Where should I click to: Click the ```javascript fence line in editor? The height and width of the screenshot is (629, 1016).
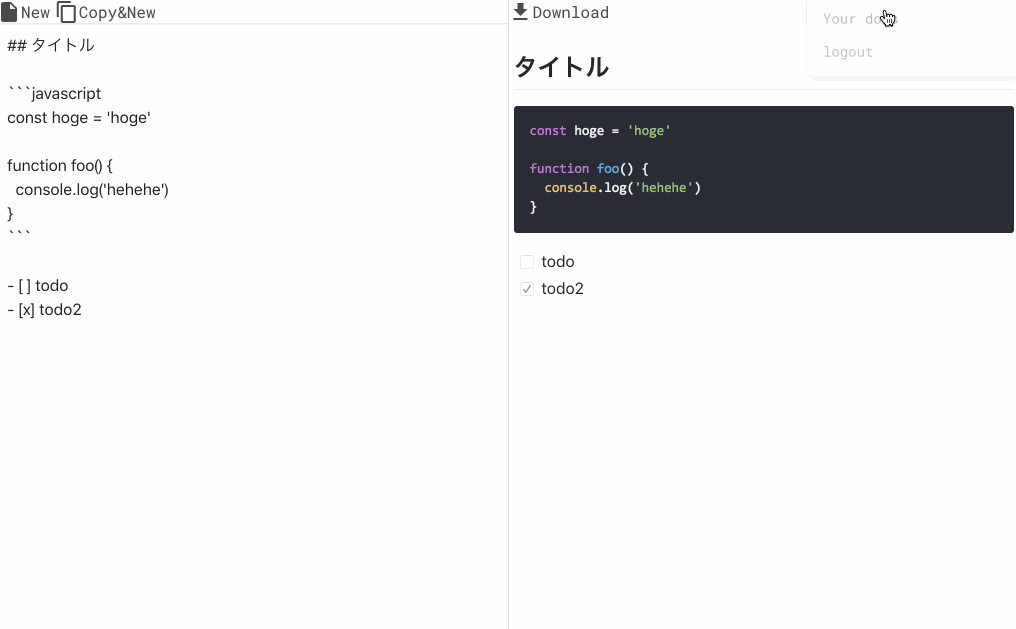tap(54, 93)
